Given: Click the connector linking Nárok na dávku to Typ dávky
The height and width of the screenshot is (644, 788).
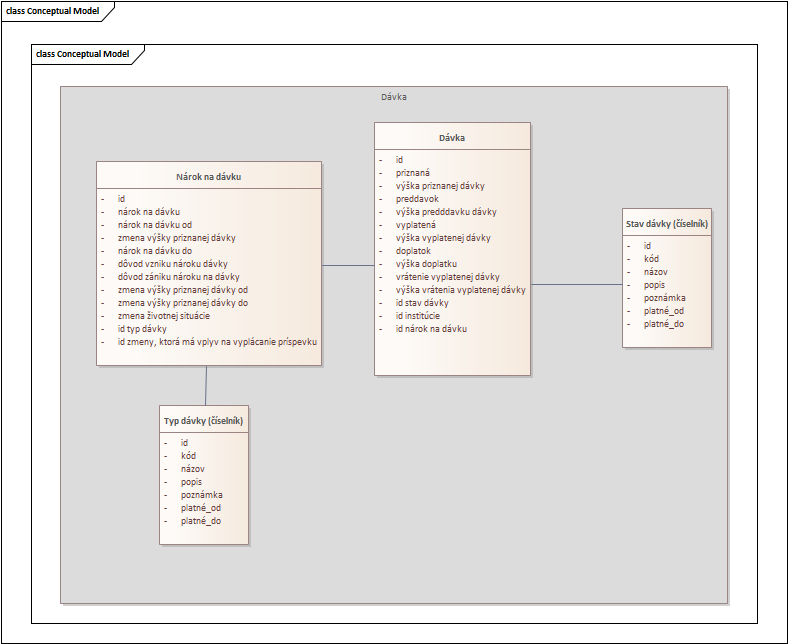Looking at the screenshot, I should [206, 385].
